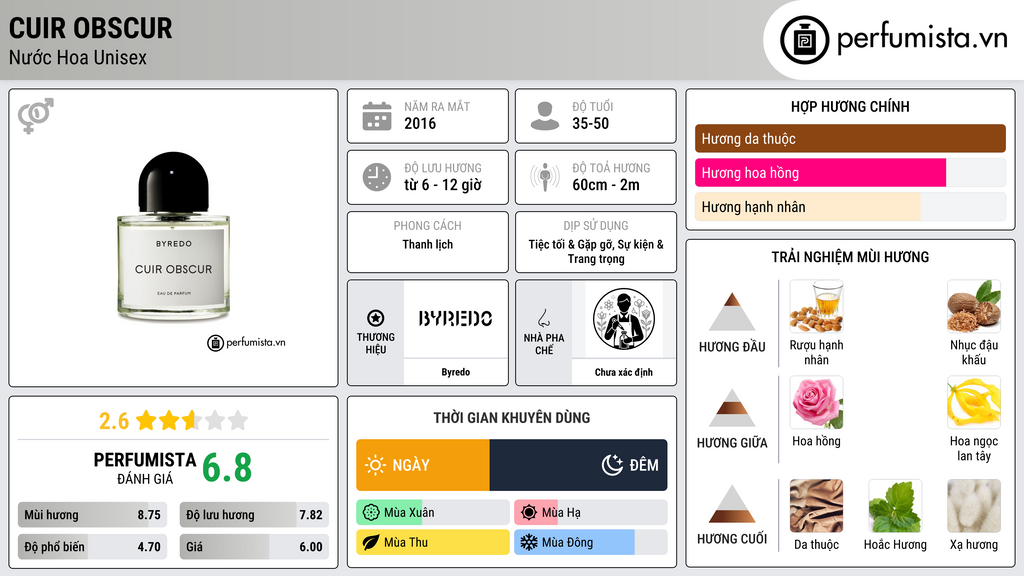Click the sun icon in Ngày bar
This screenshot has height=576, width=1024.
[376, 465]
